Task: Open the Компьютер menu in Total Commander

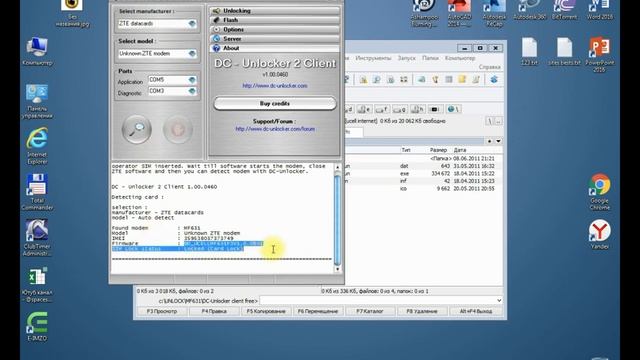Action: 460,58
